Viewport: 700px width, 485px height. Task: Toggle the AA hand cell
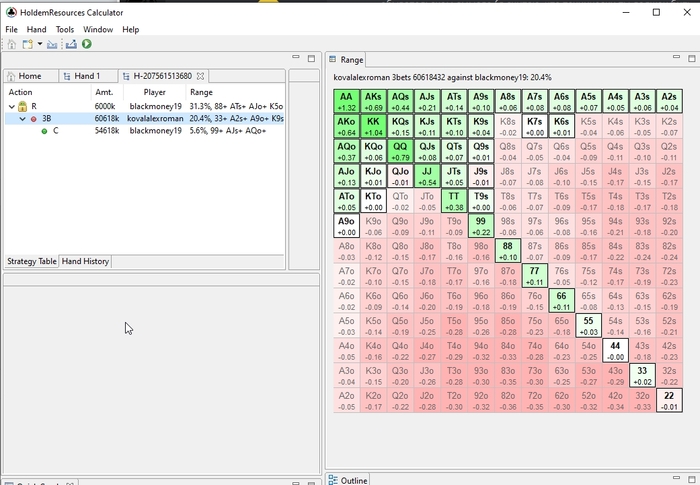346,101
